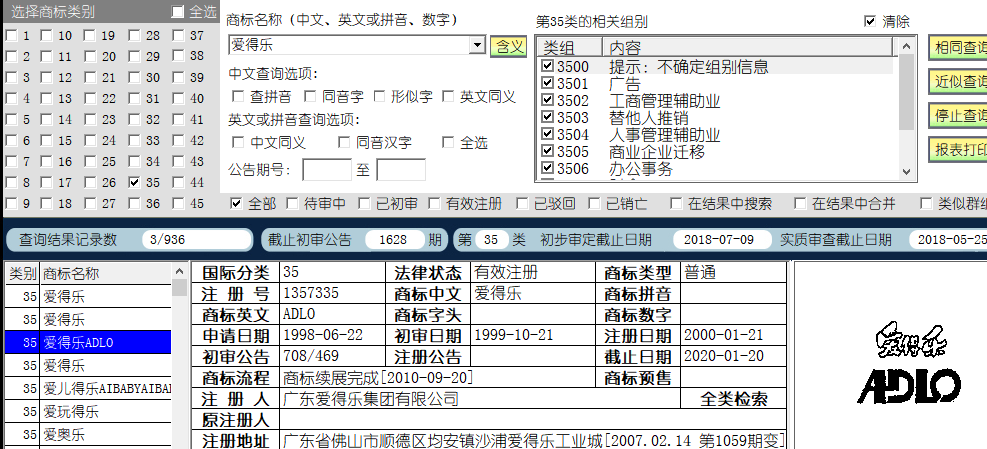
Task: Tick the class 37 checkbox
Action: coord(178,36)
